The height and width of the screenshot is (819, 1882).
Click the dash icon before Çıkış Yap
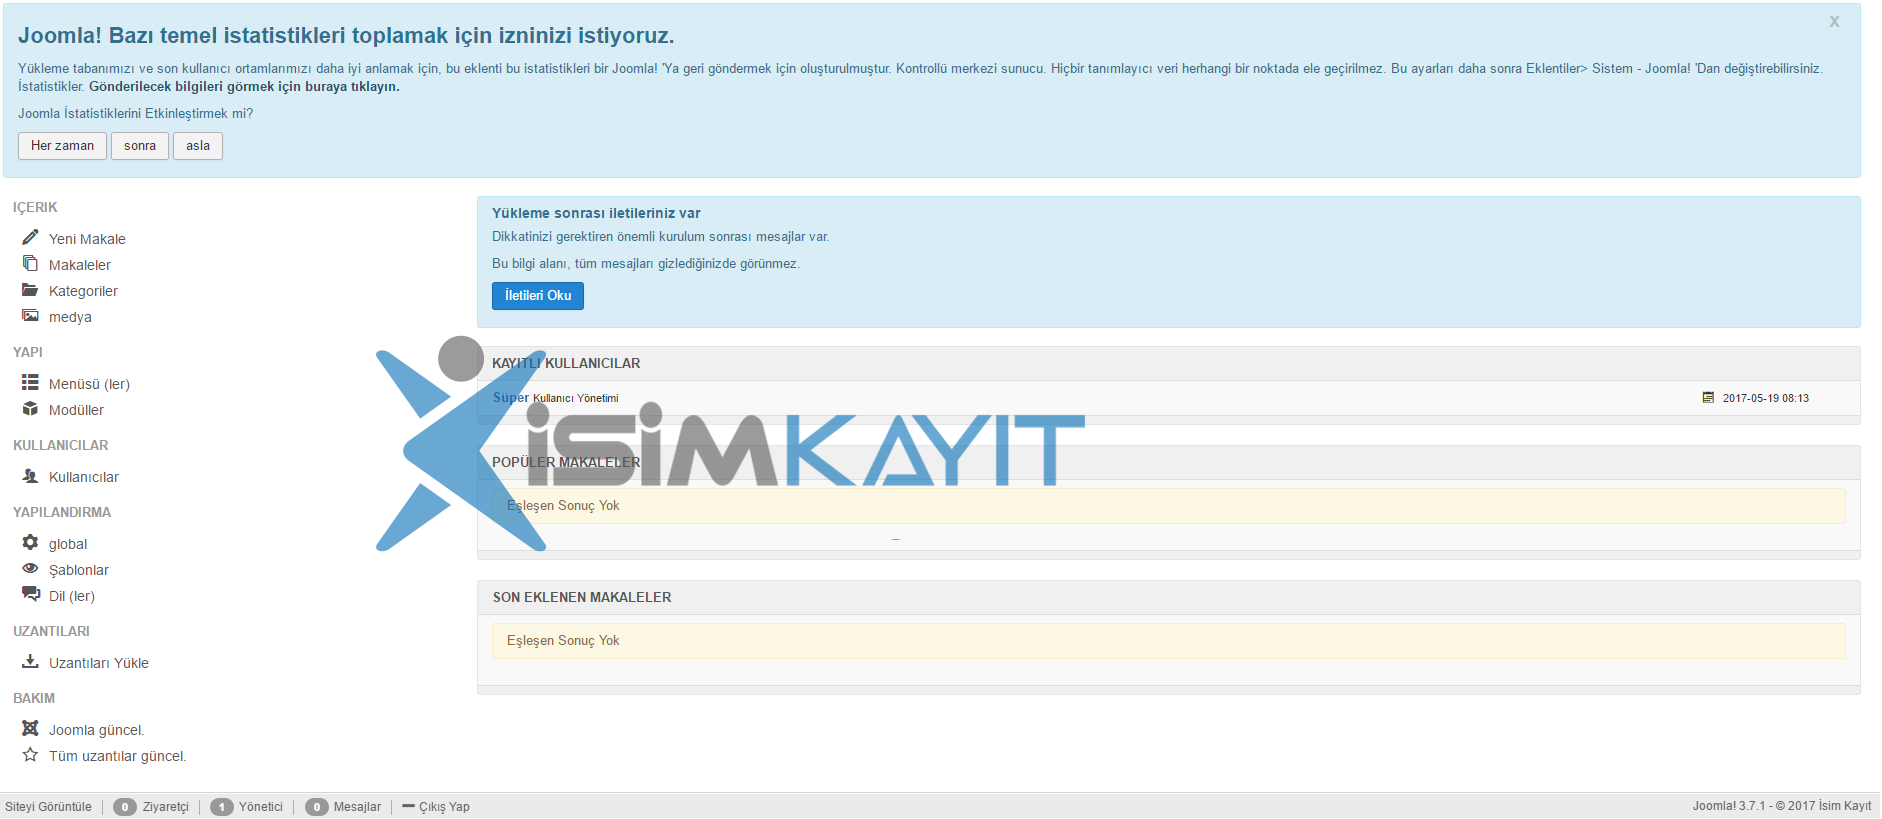(408, 806)
